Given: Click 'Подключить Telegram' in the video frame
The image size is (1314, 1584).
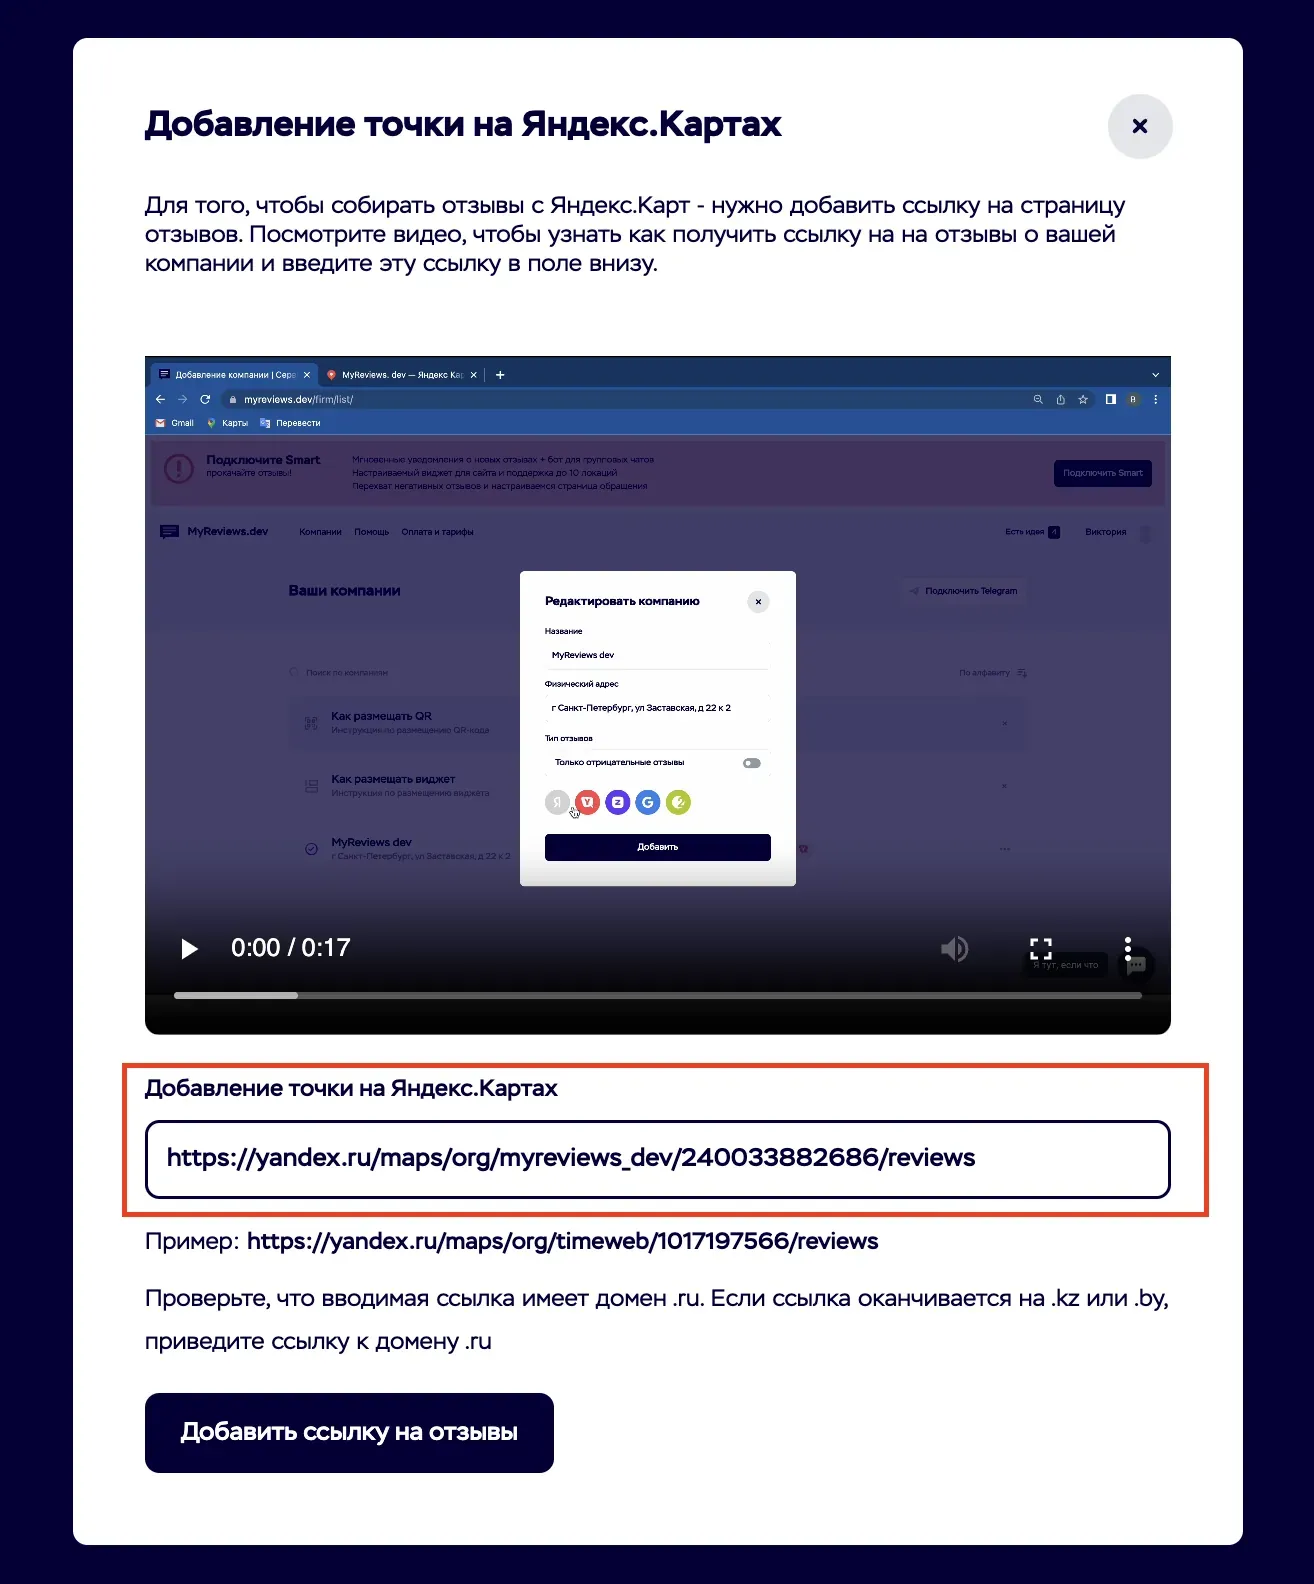Looking at the screenshot, I should click(963, 591).
